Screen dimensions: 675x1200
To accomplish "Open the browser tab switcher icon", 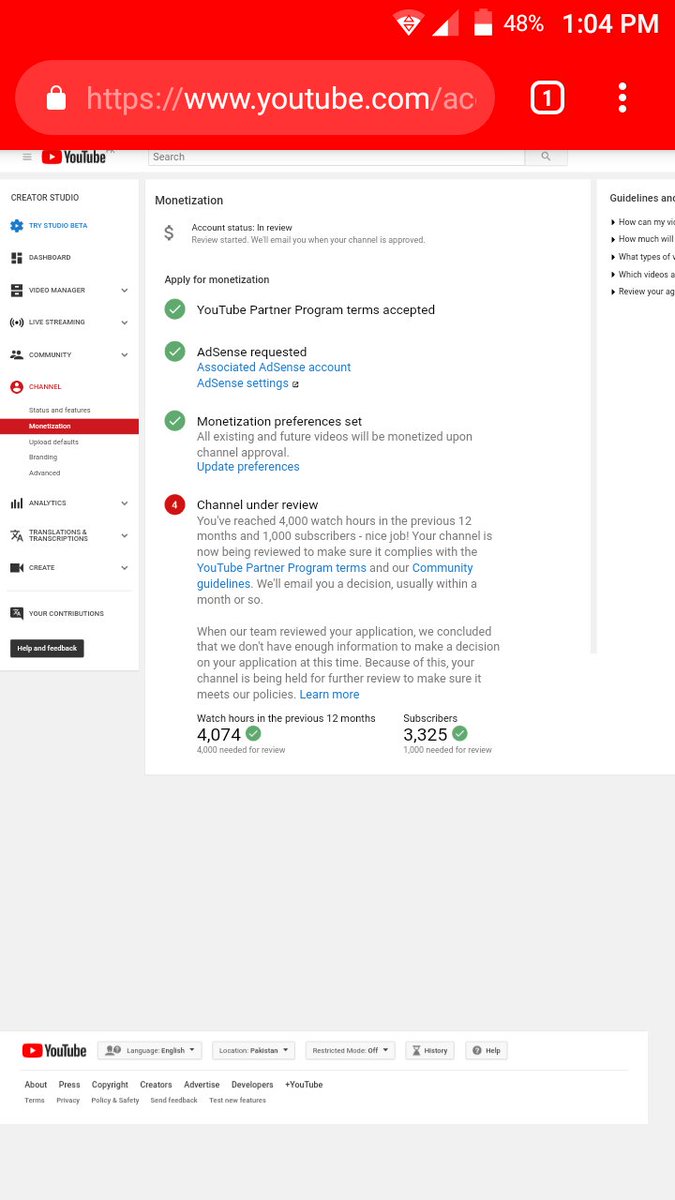I will point(547,98).
